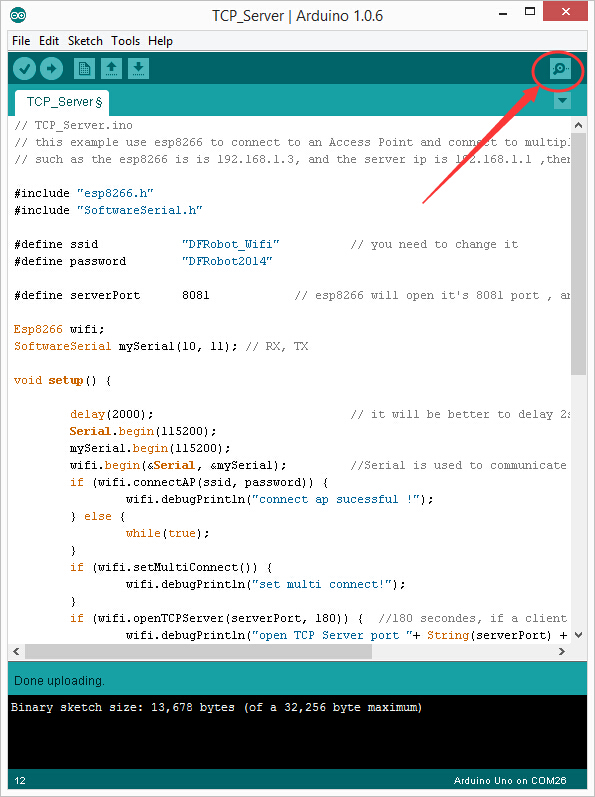
Task: Click the horizontal scrollbar right arrow
Action: [561, 651]
